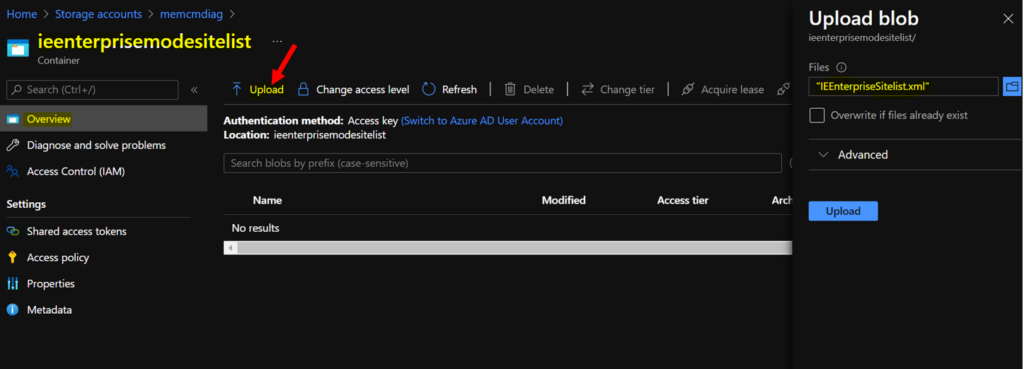Open the ellipsis menu beside container name
1024x369 pixels.
277,41
